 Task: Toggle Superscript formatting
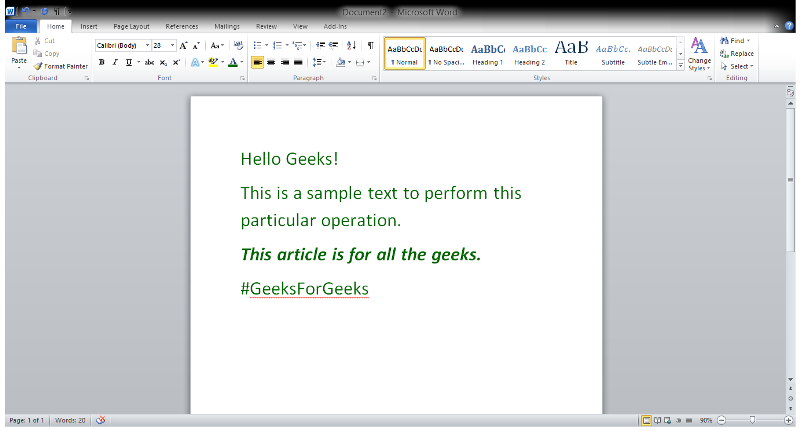(177, 62)
